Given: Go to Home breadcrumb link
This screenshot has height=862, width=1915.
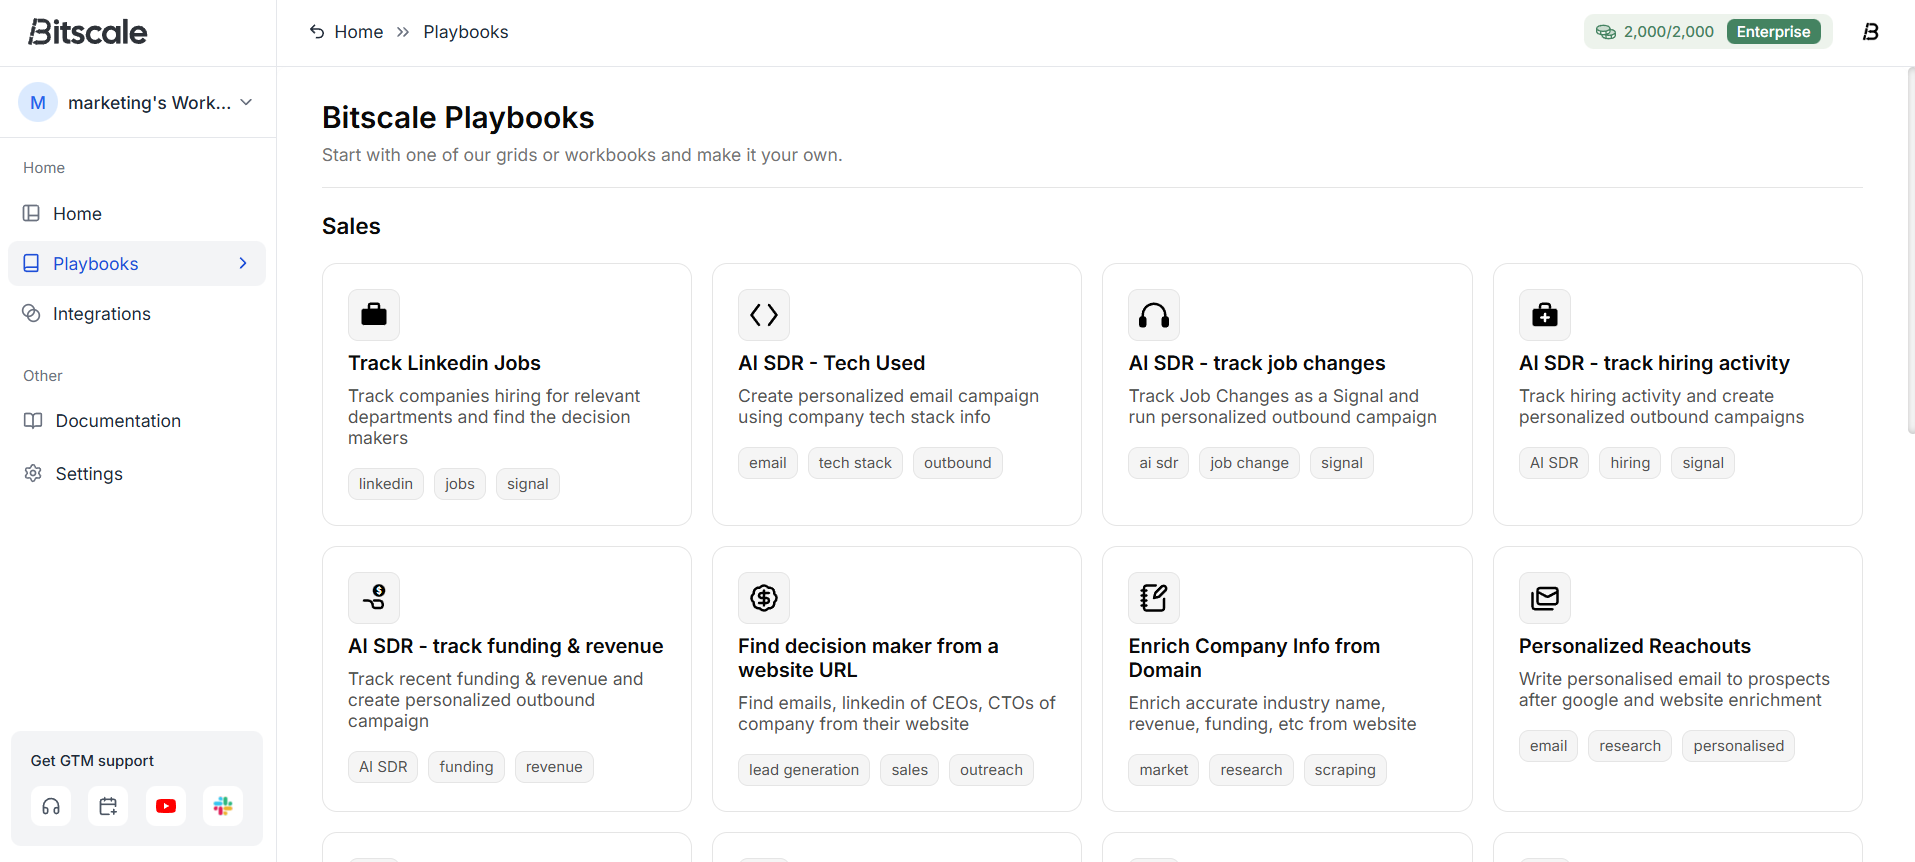Looking at the screenshot, I should [359, 32].
